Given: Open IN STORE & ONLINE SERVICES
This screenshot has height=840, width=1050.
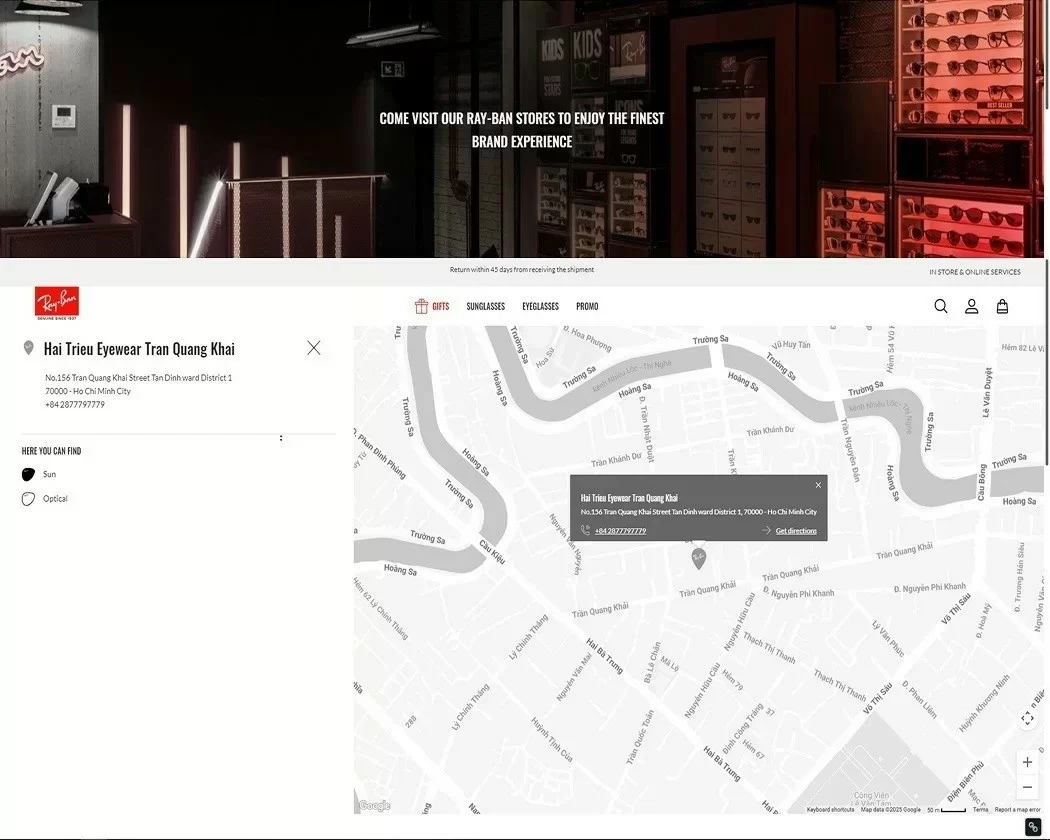Looking at the screenshot, I should pyautogui.click(x=974, y=271).
